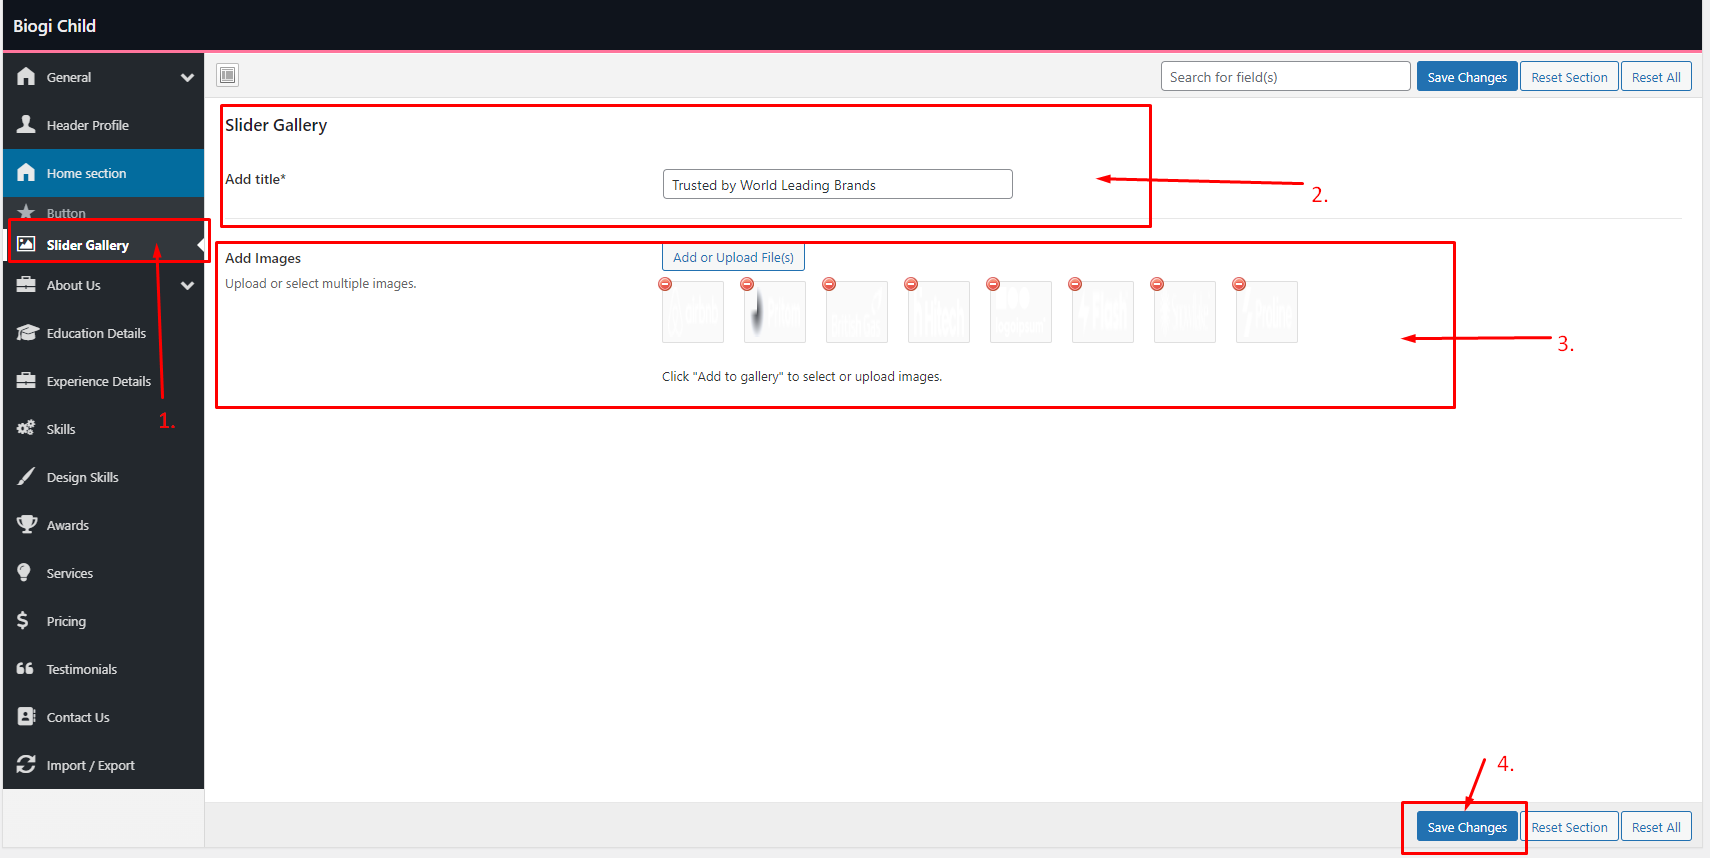Select the Slider Gallery submenu item
The image size is (1710, 858).
point(104,245)
